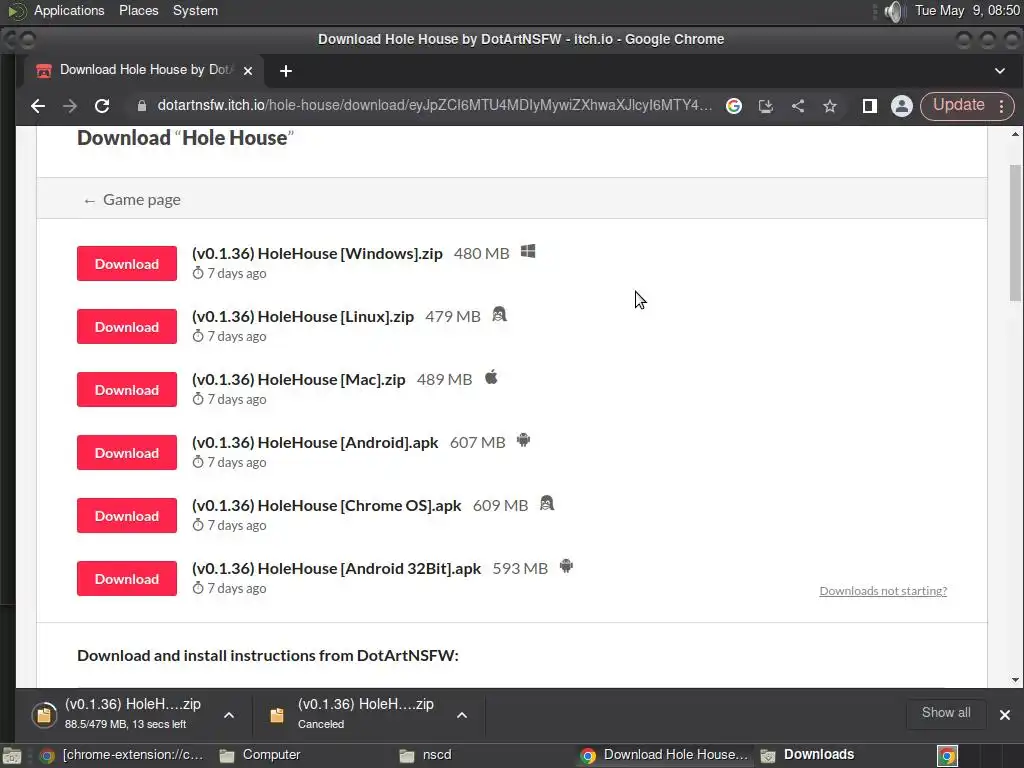Download the Mac zip file
1024x768 pixels.
(x=127, y=390)
